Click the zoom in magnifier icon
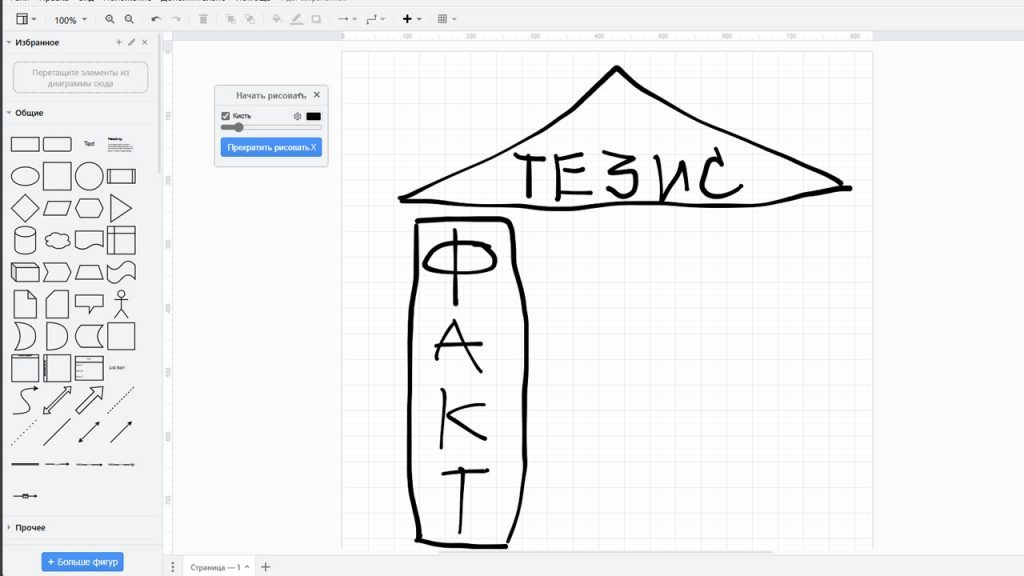The height and width of the screenshot is (576, 1024). coord(110,20)
